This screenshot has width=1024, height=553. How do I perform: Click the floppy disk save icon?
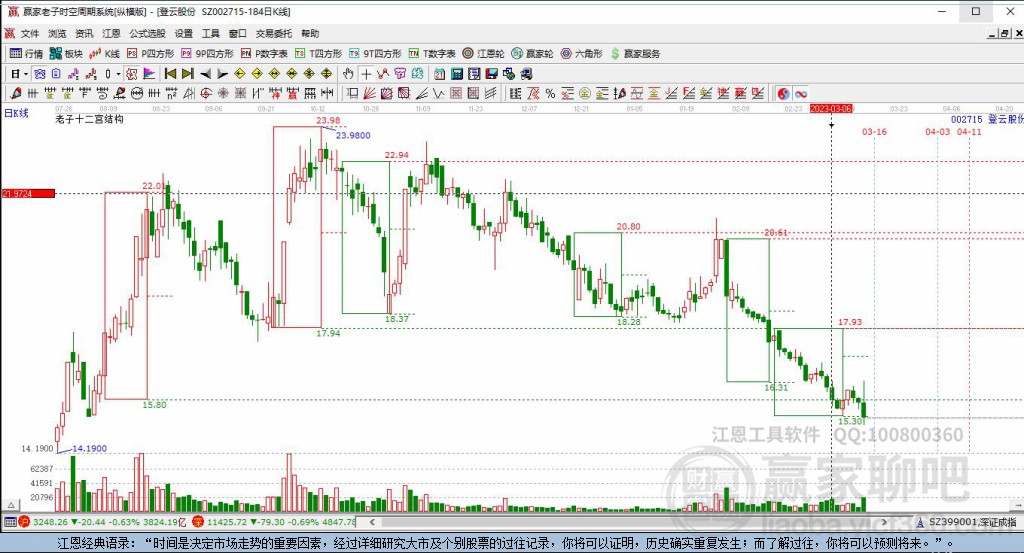(492, 74)
